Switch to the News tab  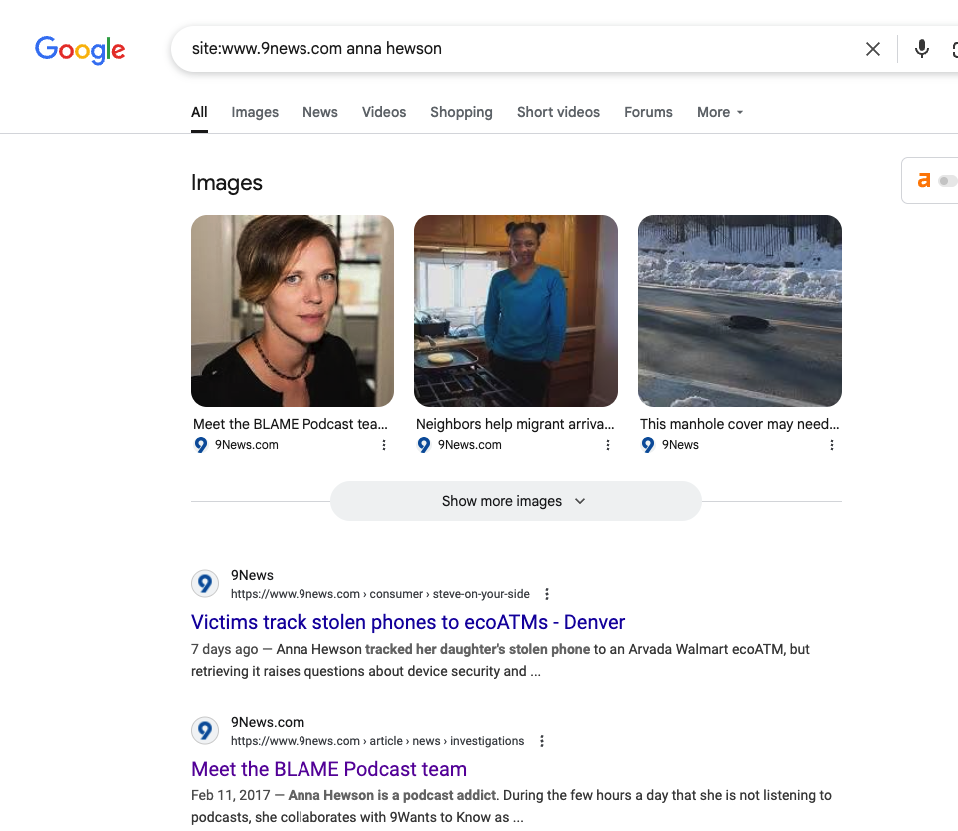click(x=320, y=112)
